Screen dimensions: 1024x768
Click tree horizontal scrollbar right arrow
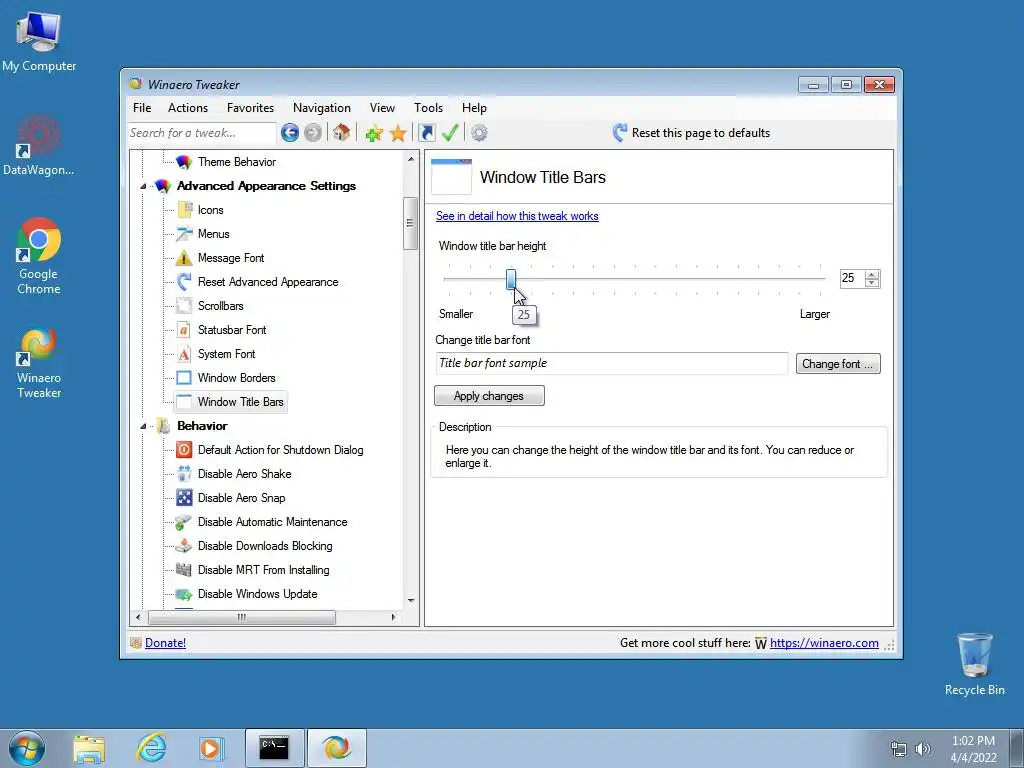(393, 617)
